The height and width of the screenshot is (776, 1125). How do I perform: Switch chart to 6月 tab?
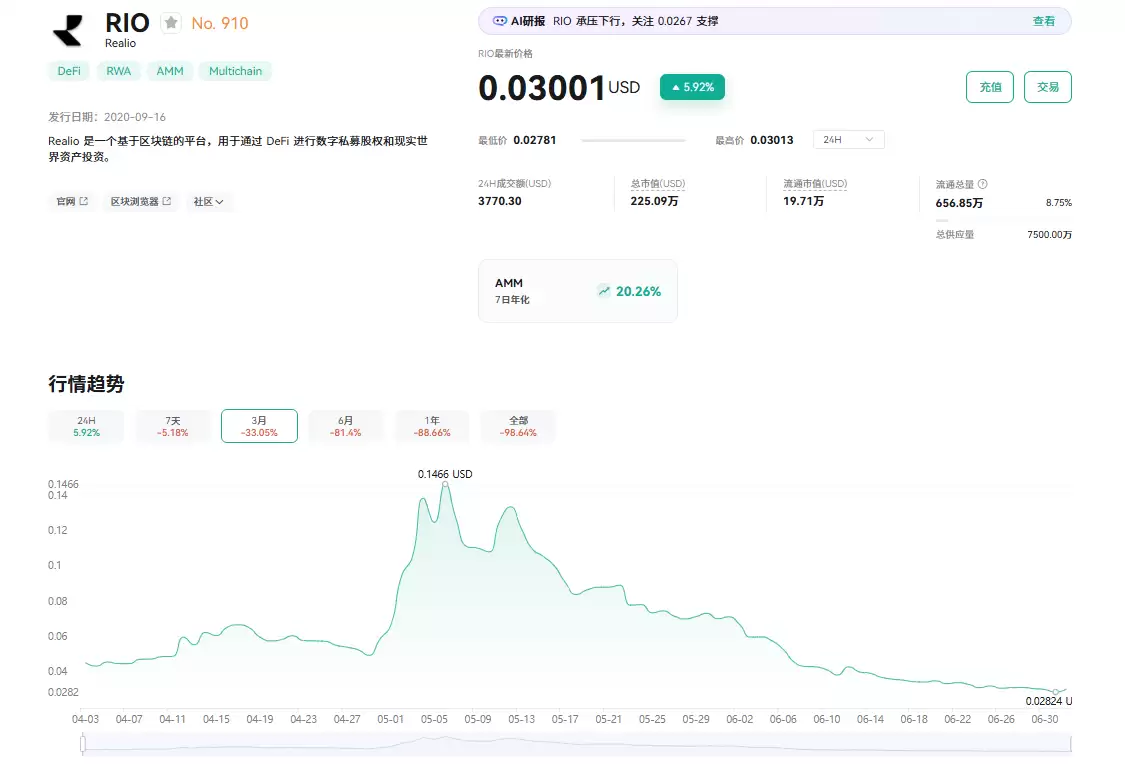point(346,426)
